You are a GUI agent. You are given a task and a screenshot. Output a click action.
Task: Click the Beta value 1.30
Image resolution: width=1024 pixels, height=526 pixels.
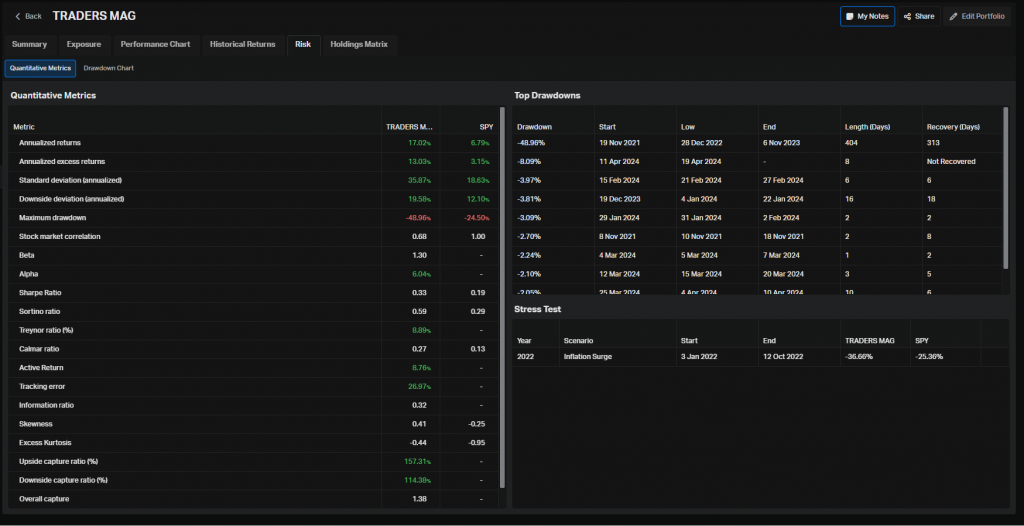420,255
